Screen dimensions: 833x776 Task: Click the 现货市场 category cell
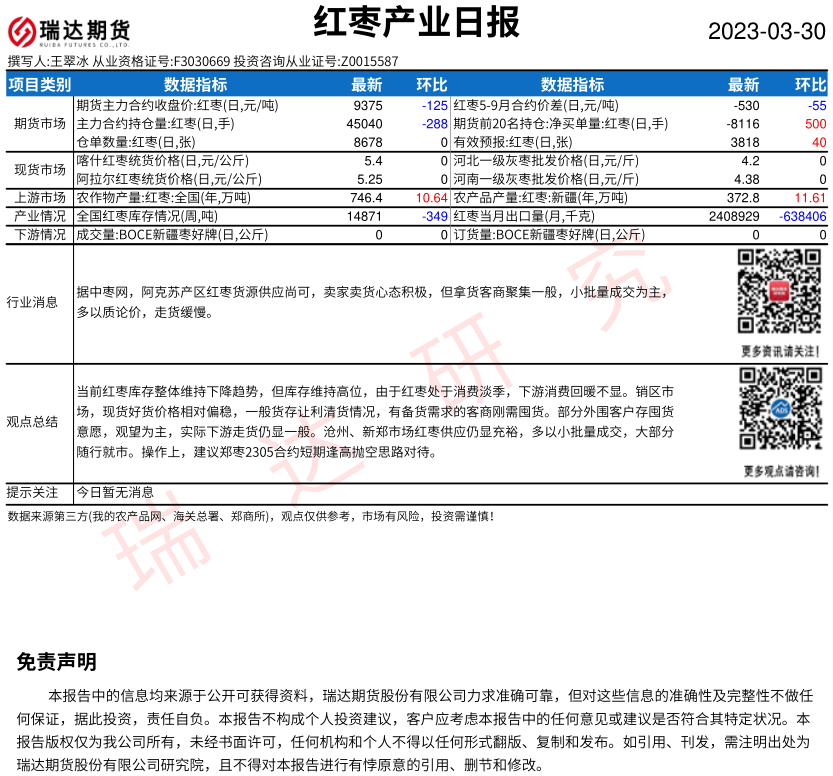coord(40,169)
